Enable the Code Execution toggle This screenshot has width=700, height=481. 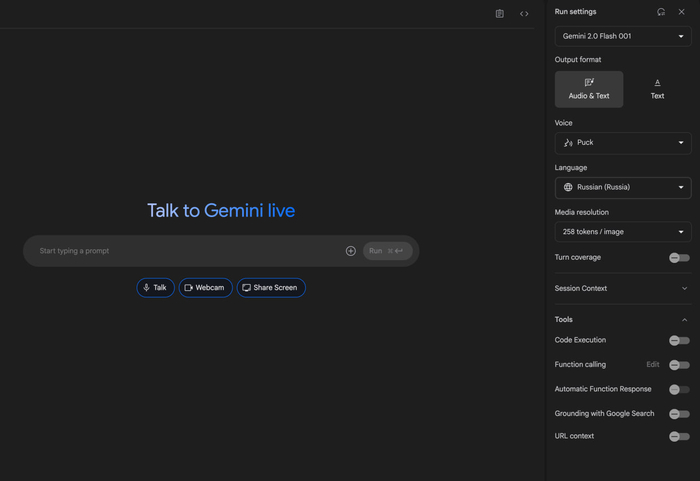[679, 341]
